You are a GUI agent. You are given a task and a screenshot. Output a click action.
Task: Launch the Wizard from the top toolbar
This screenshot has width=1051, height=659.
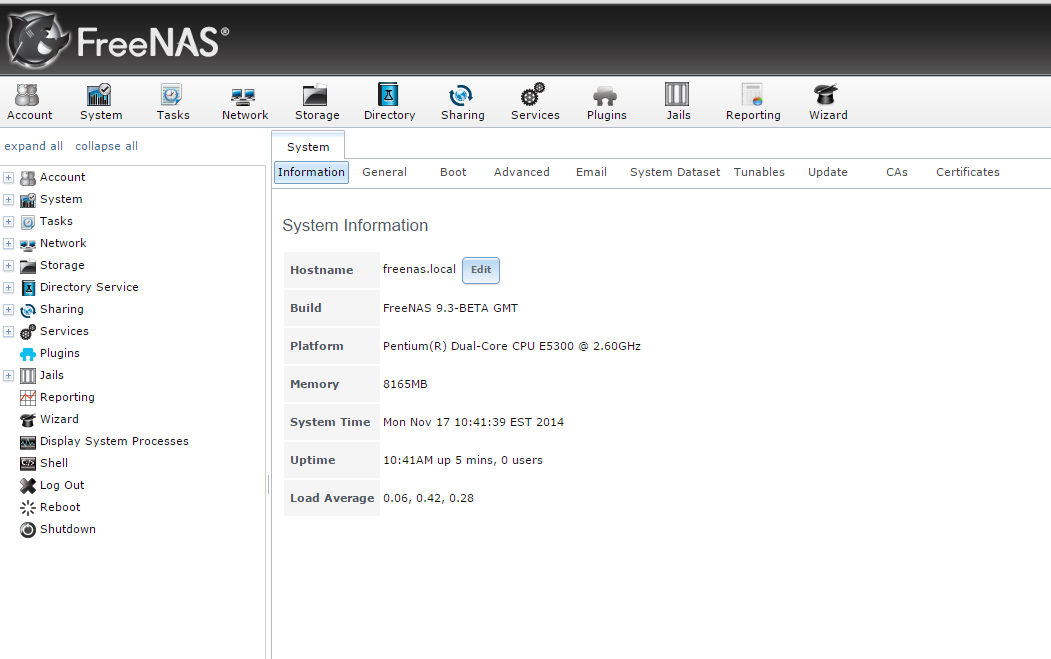pos(828,102)
